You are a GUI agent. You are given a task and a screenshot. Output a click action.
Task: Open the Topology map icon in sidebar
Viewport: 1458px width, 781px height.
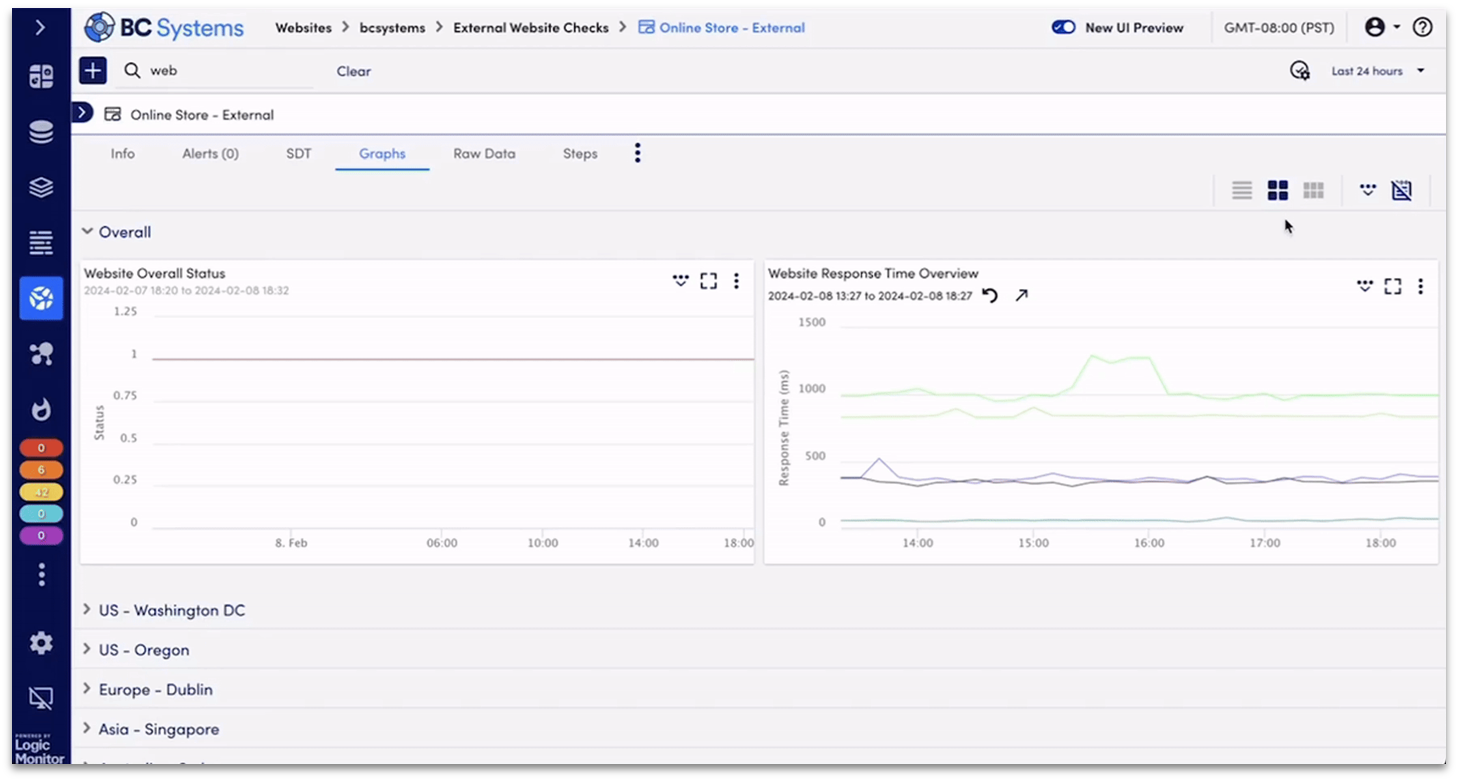coord(41,353)
